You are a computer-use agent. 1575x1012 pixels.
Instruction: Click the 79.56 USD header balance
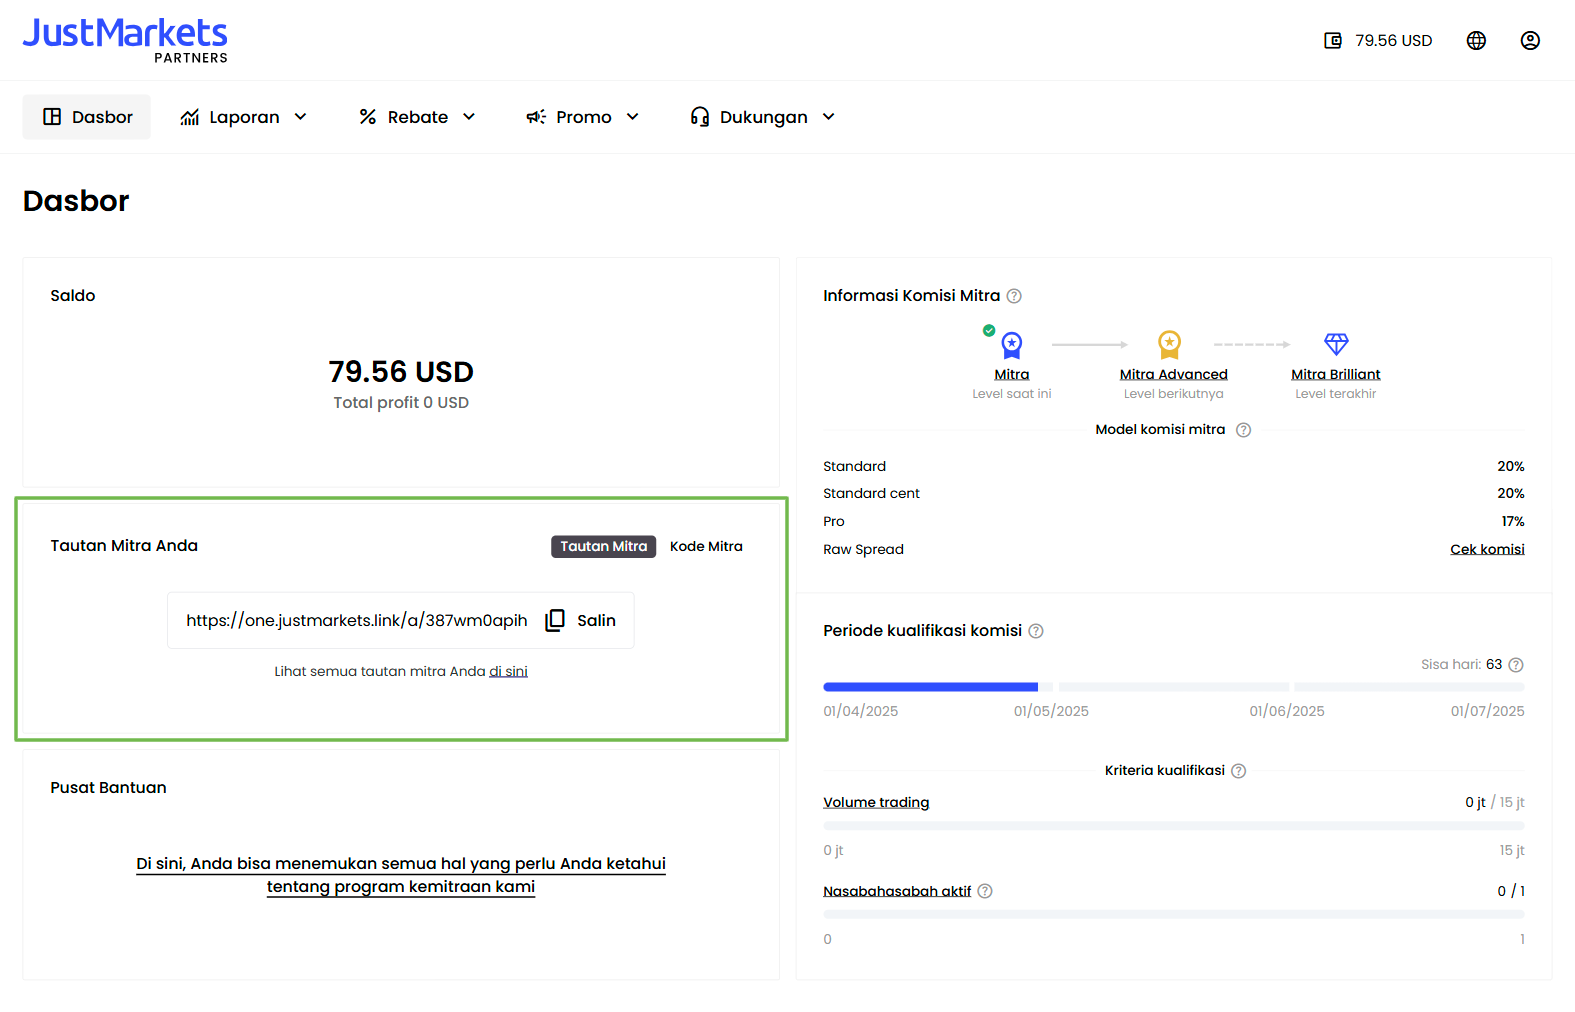pyautogui.click(x=1393, y=41)
